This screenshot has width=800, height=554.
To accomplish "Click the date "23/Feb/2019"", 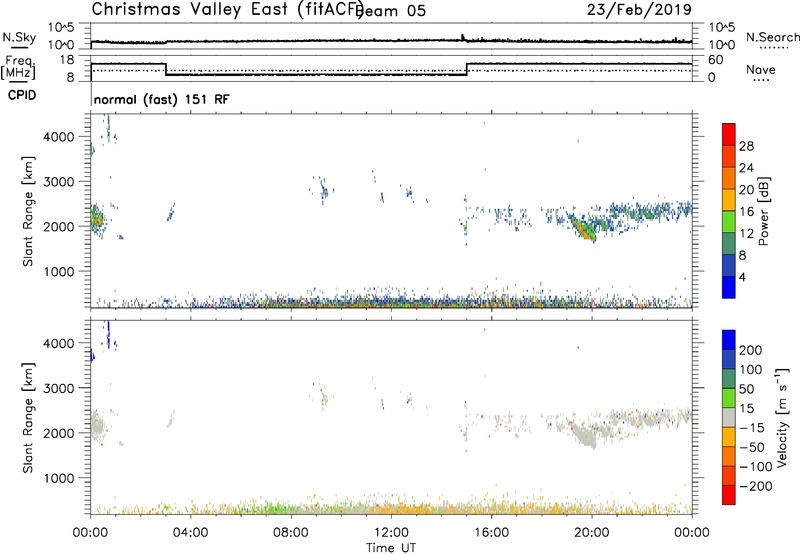I will tap(639, 10).
